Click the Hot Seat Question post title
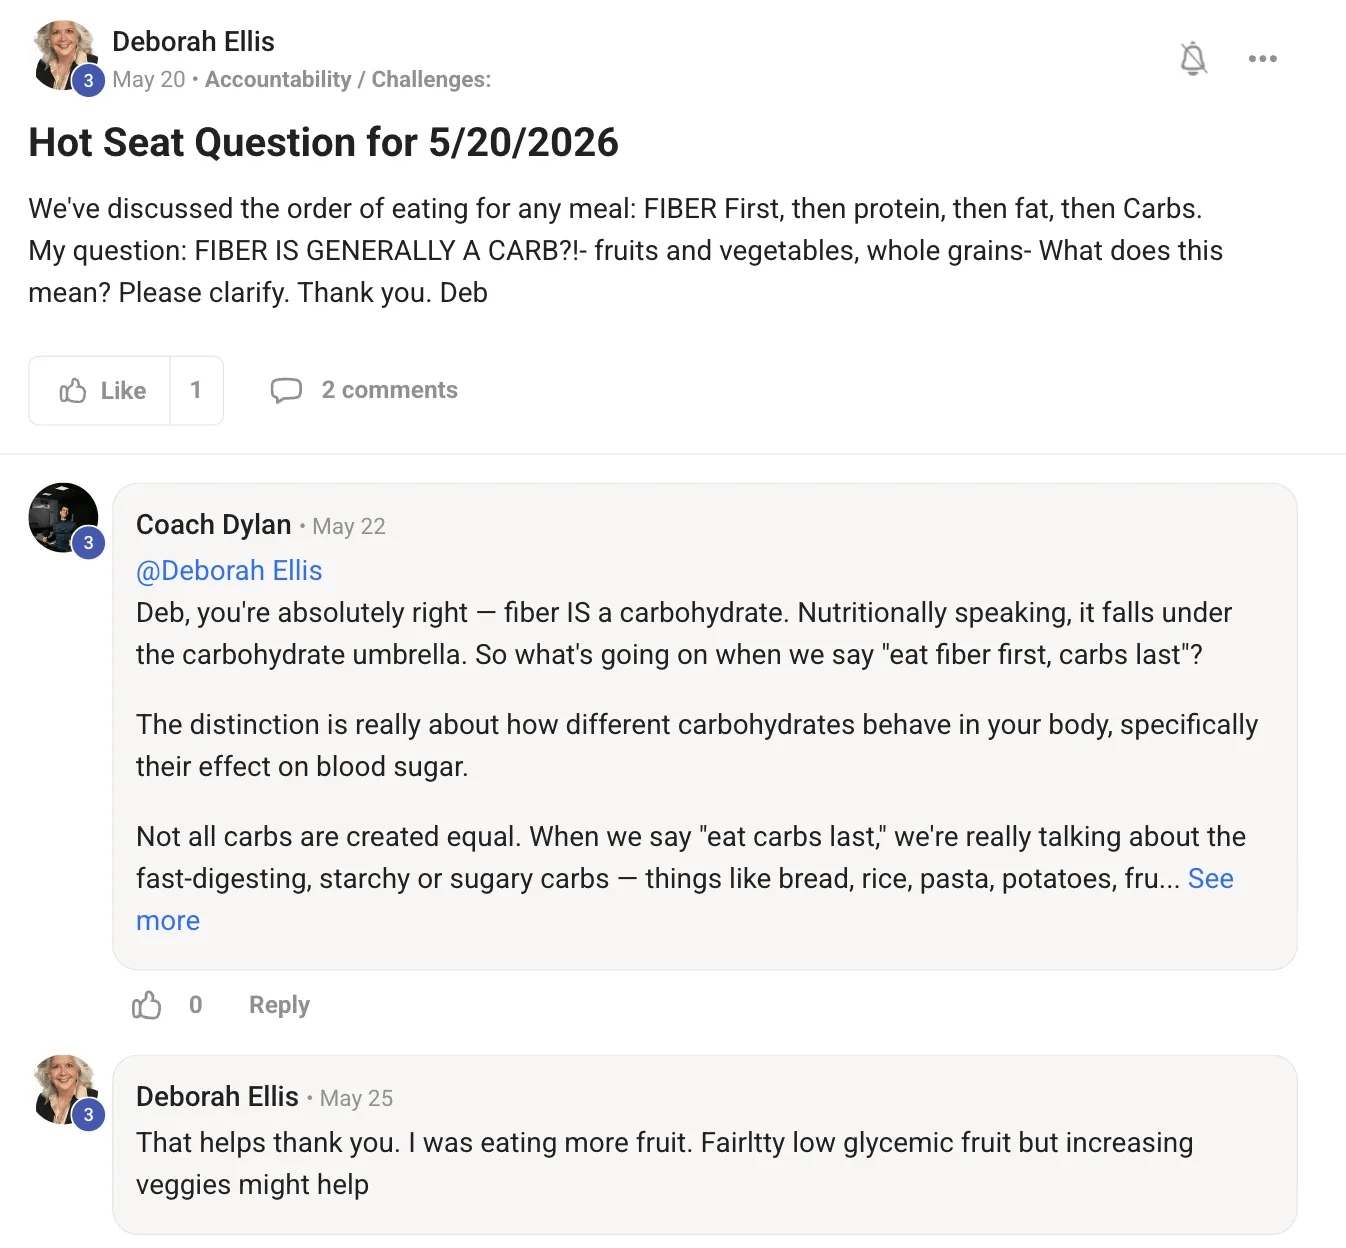 click(323, 143)
